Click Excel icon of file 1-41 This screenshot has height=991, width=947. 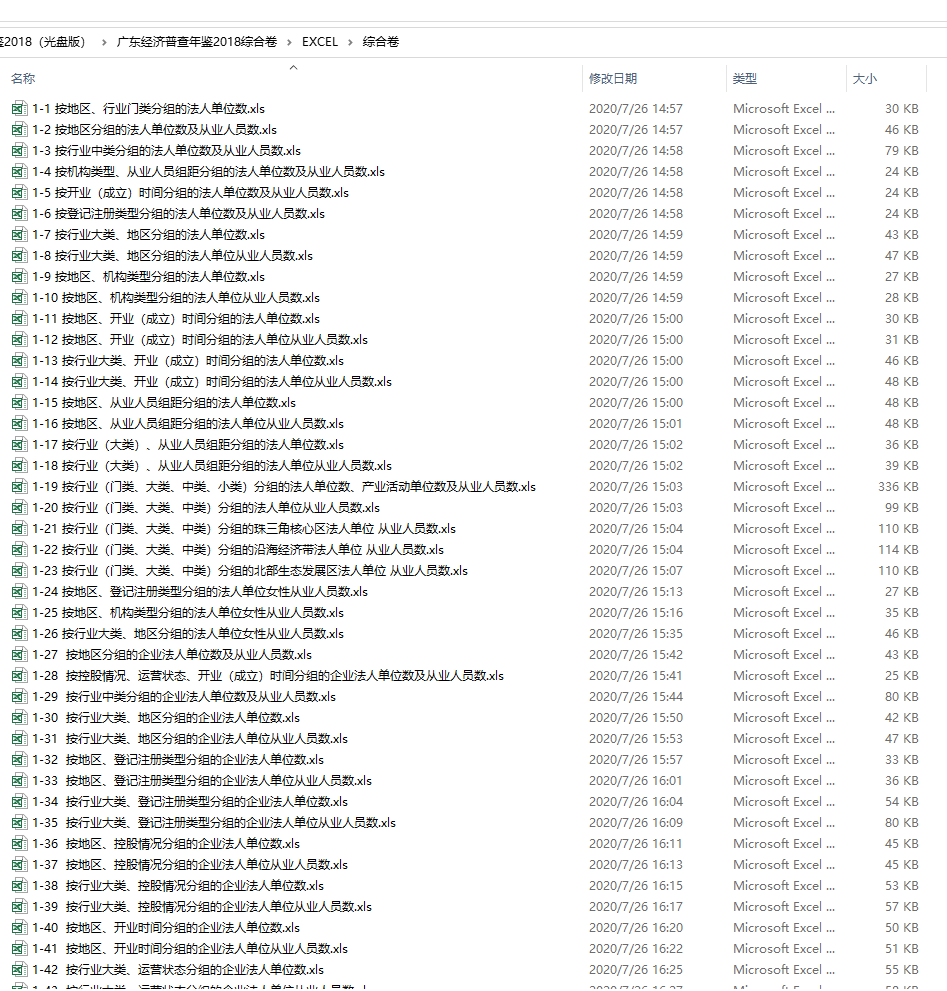click(20, 949)
